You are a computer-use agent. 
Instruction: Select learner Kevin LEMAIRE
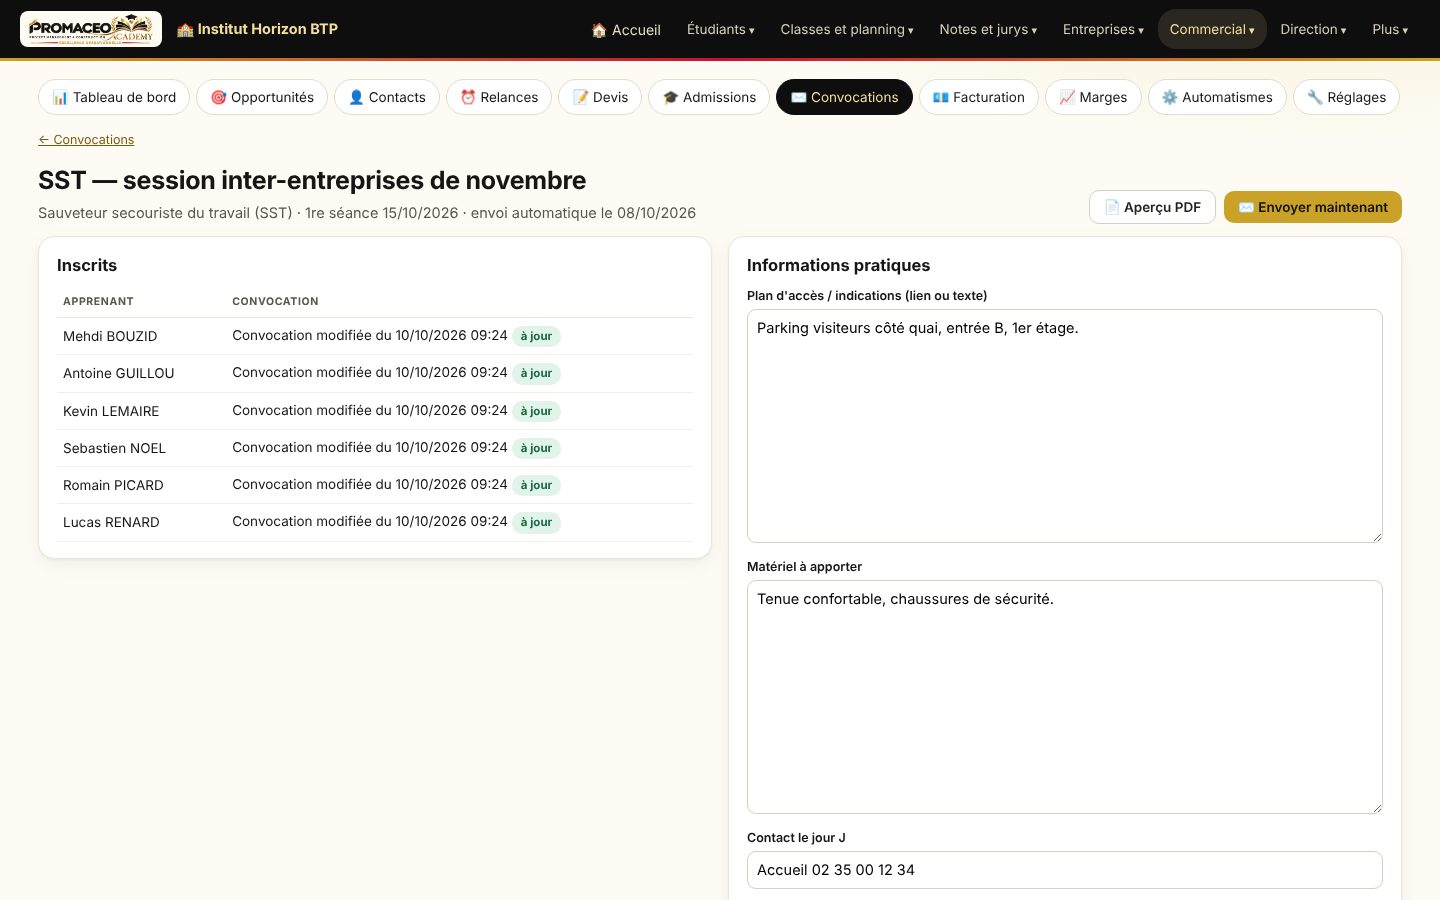(x=111, y=411)
